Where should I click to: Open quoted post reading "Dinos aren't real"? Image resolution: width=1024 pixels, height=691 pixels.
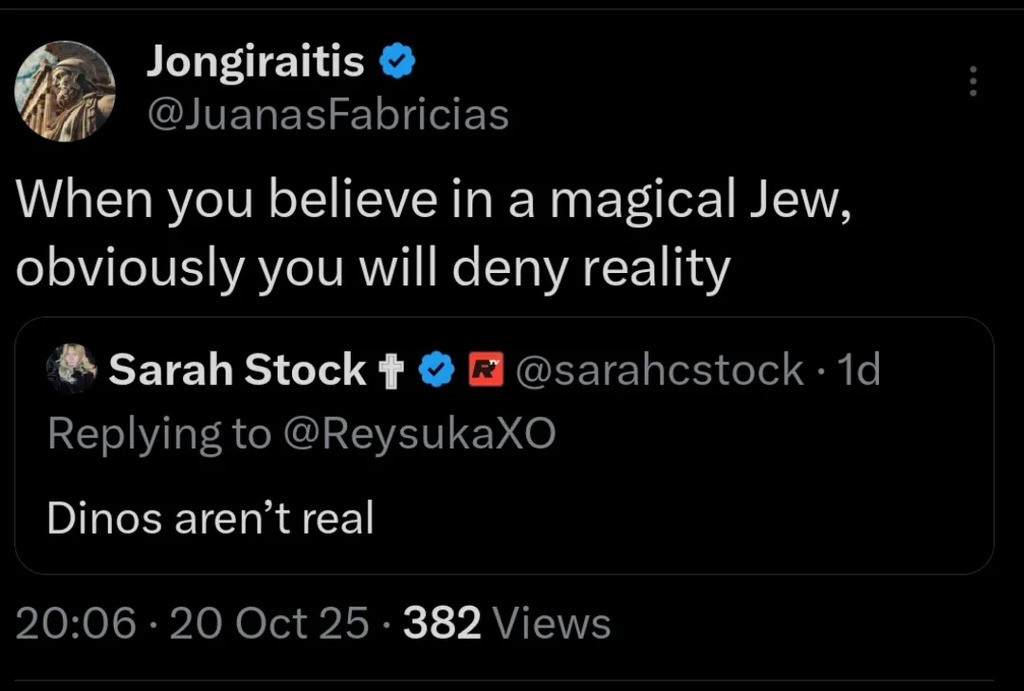(x=210, y=518)
